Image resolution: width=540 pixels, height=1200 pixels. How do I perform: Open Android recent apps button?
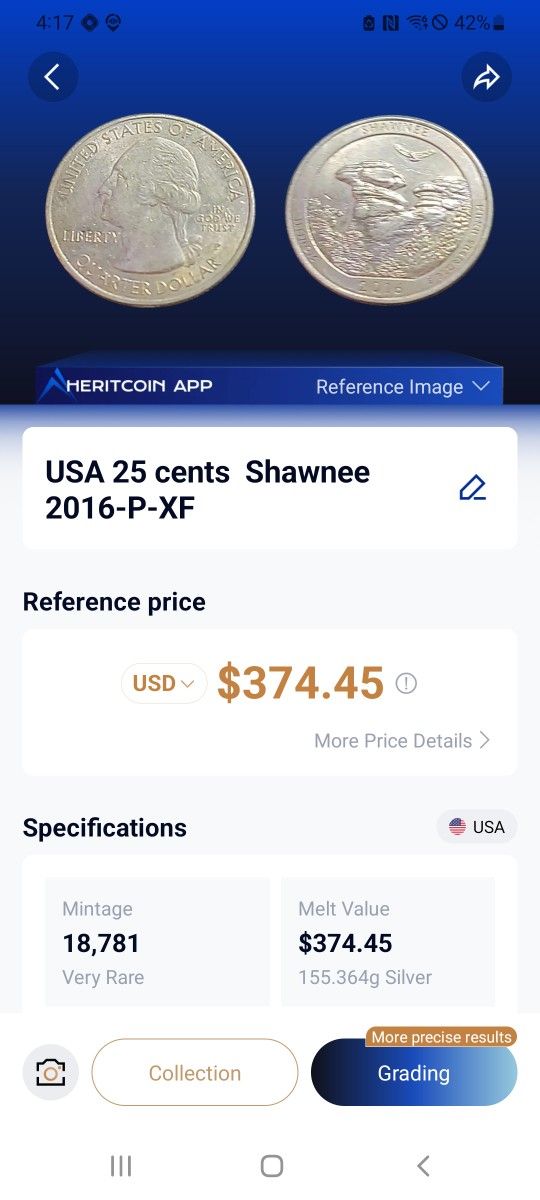[121, 1165]
